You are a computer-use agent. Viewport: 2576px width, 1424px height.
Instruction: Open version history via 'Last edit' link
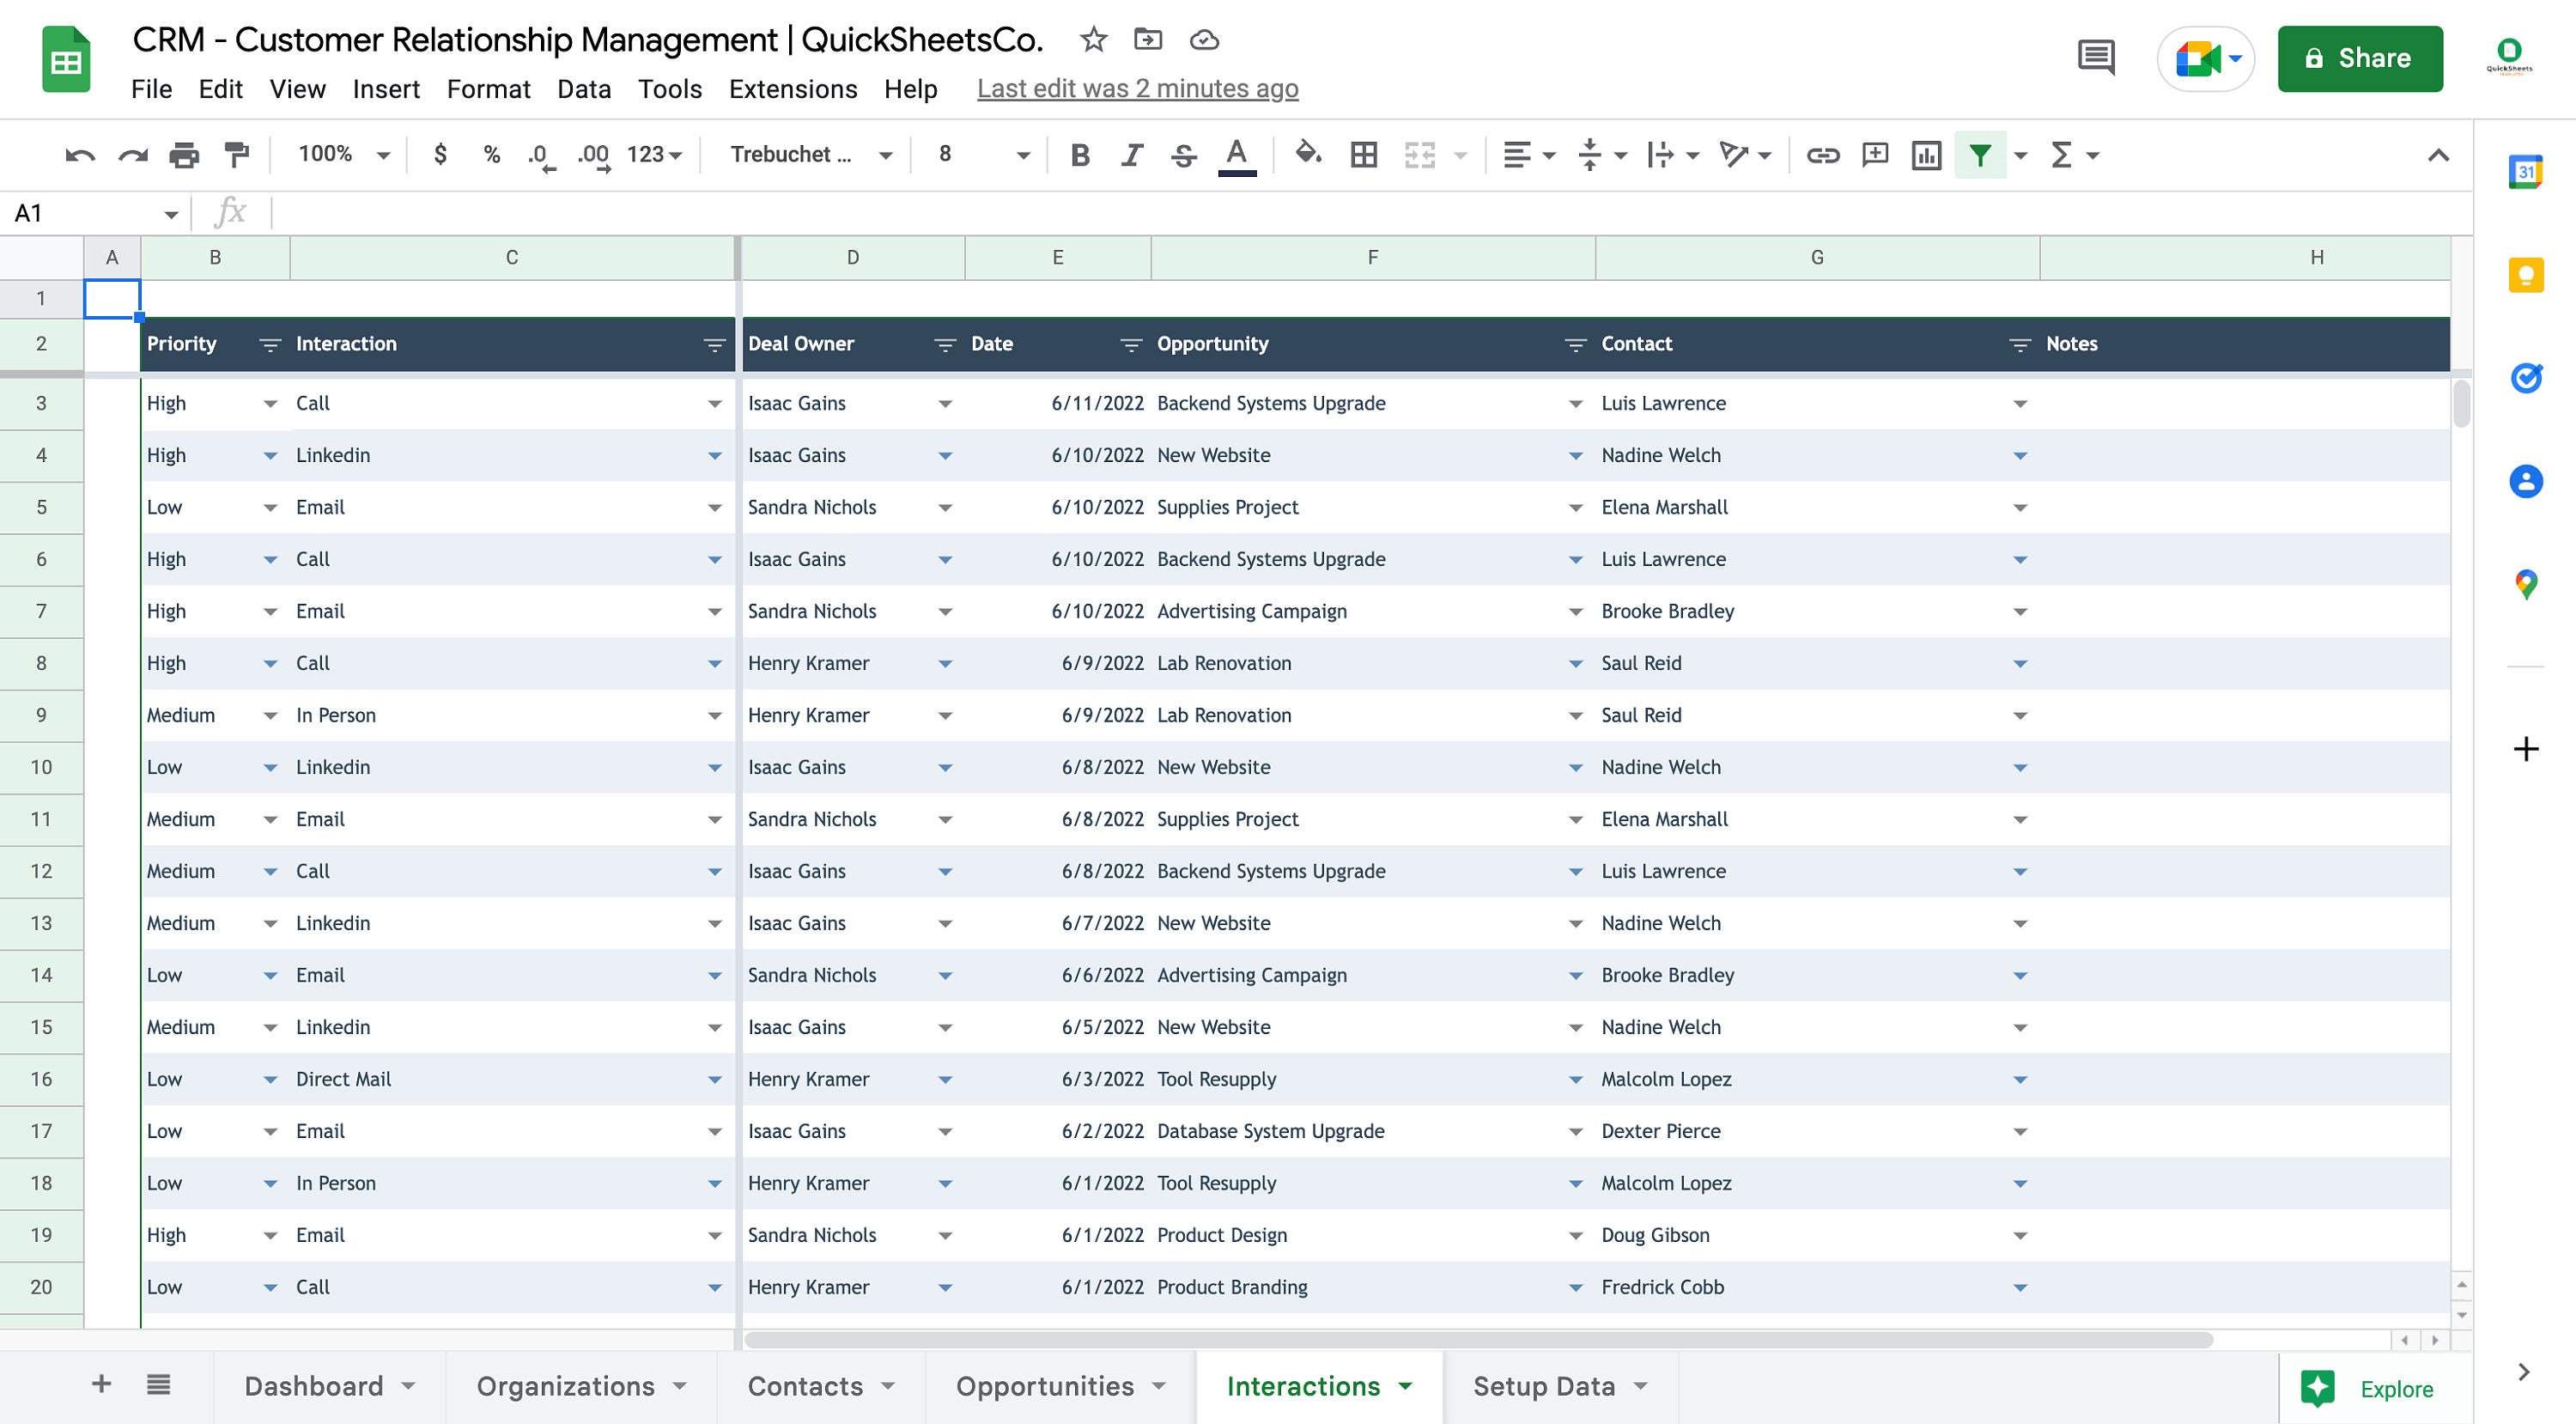pos(1138,88)
